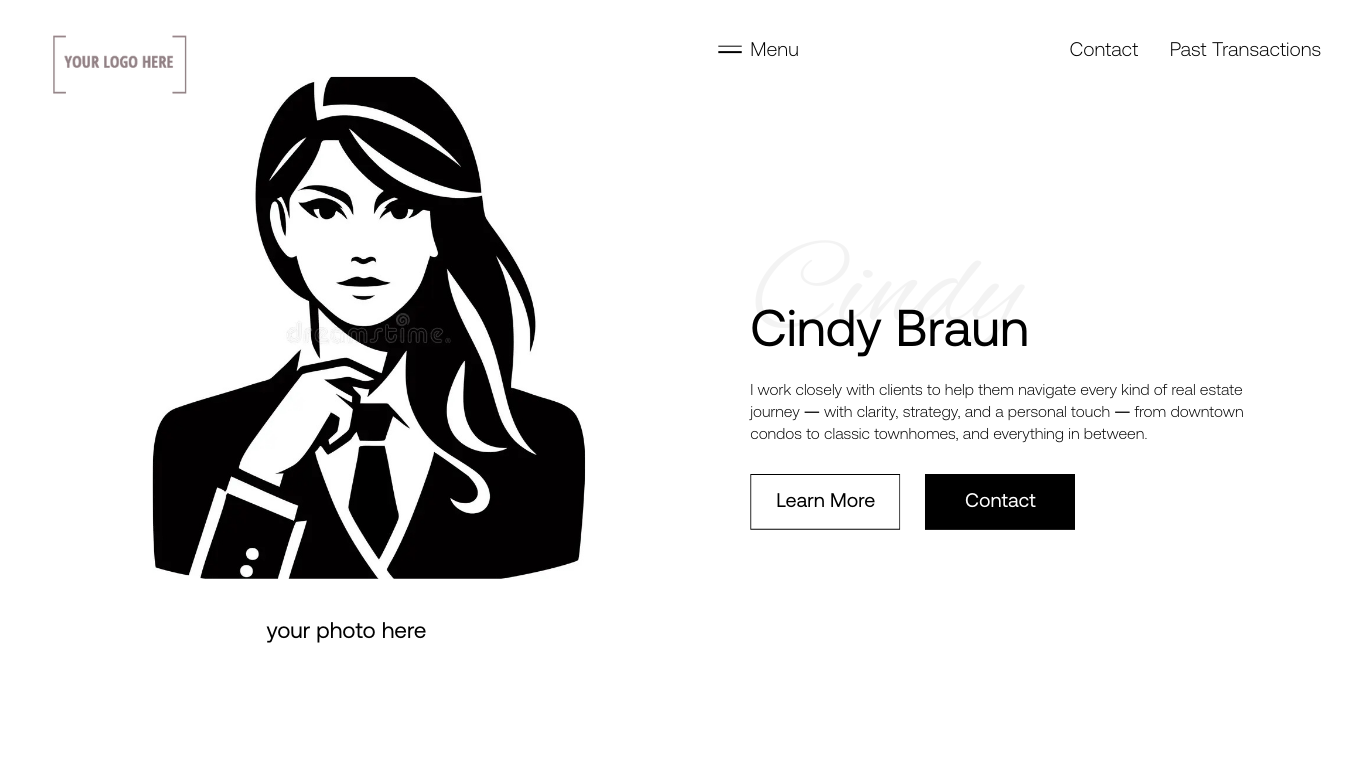Click the sleeve cuff buttons in the illustration
The height and width of the screenshot is (768, 1366).
(249, 562)
